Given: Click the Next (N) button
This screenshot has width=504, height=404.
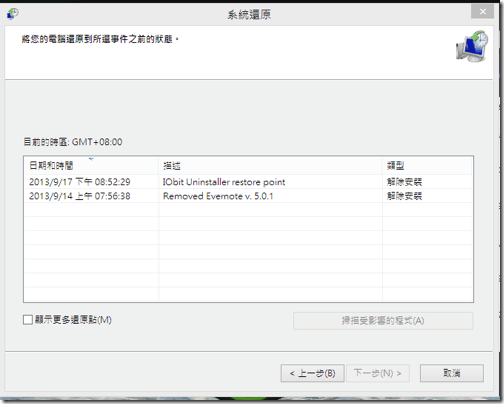Looking at the screenshot, I should 378,373.
